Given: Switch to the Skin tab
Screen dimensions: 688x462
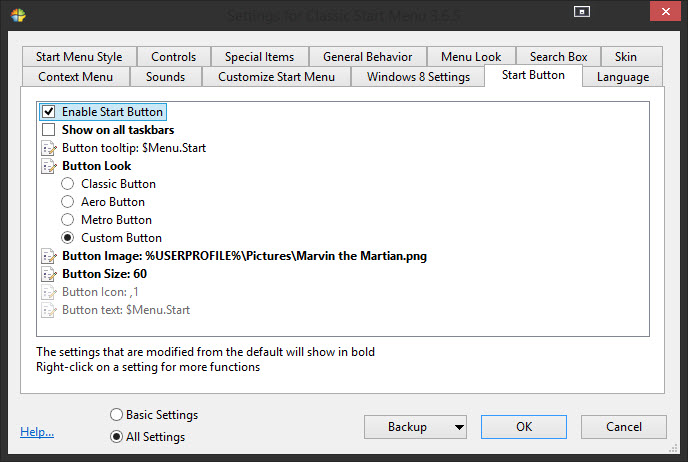Looking at the screenshot, I should click(625, 57).
